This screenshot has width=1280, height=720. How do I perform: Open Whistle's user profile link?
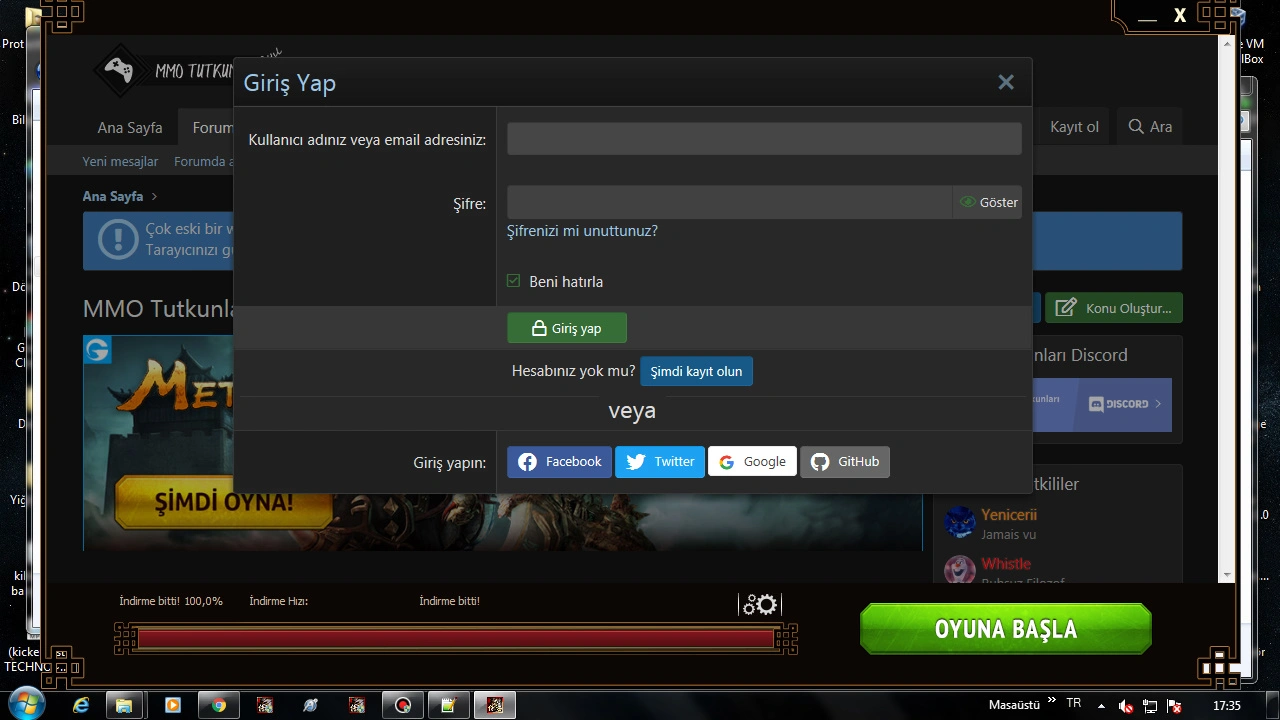click(1006, 564)
